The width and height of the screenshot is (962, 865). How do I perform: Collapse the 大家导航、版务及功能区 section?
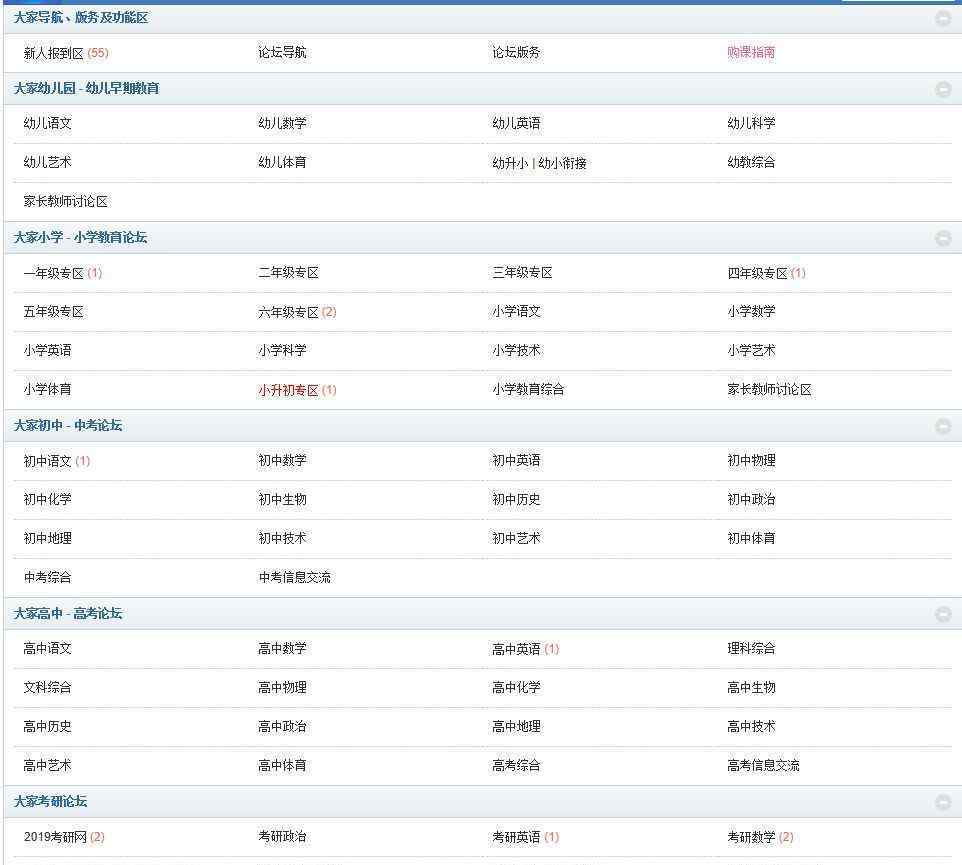tap(942, 18)
